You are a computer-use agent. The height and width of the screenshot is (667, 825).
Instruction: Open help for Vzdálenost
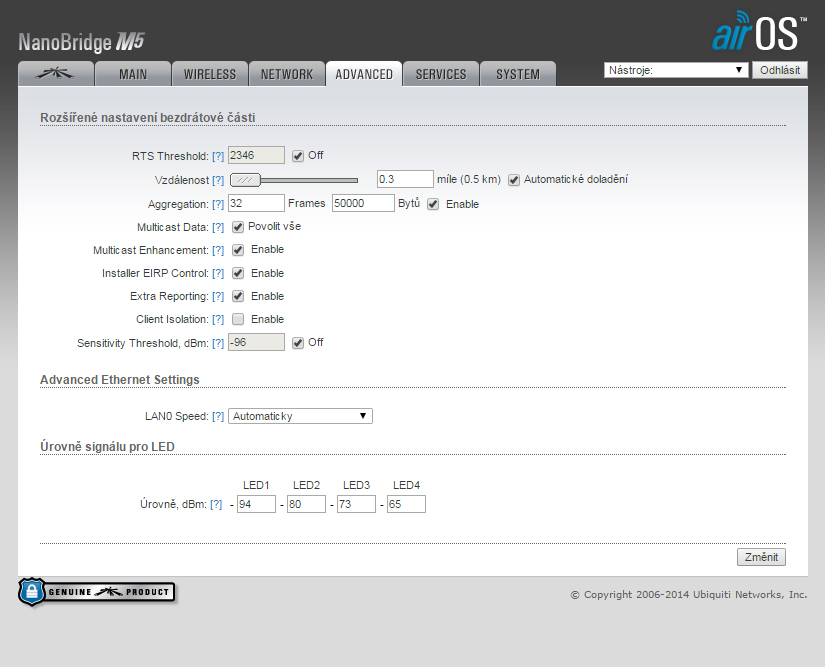(x=218, y=180)
